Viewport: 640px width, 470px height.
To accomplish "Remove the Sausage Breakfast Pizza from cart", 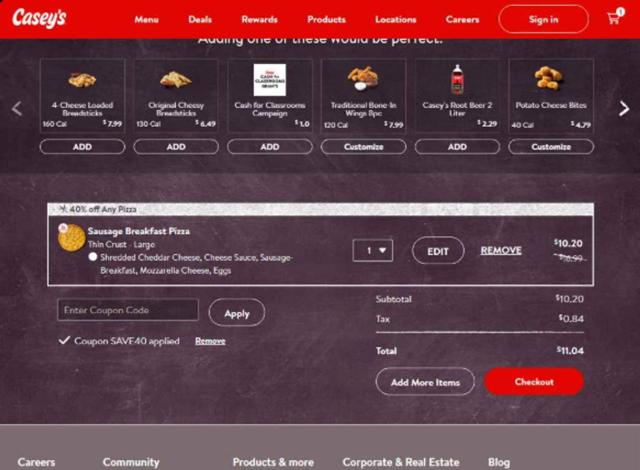I will point(501,250).
